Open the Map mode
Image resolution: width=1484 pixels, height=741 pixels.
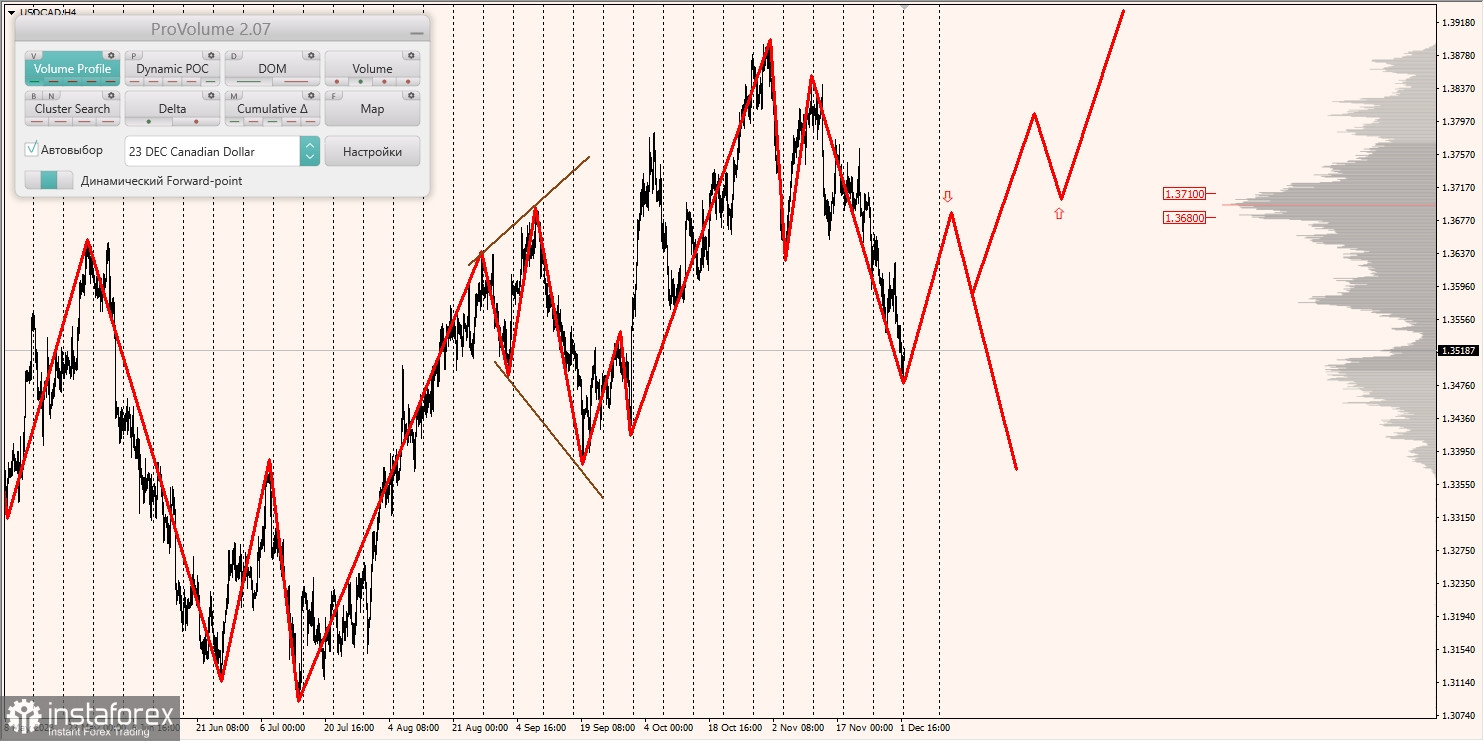[372, 108]
